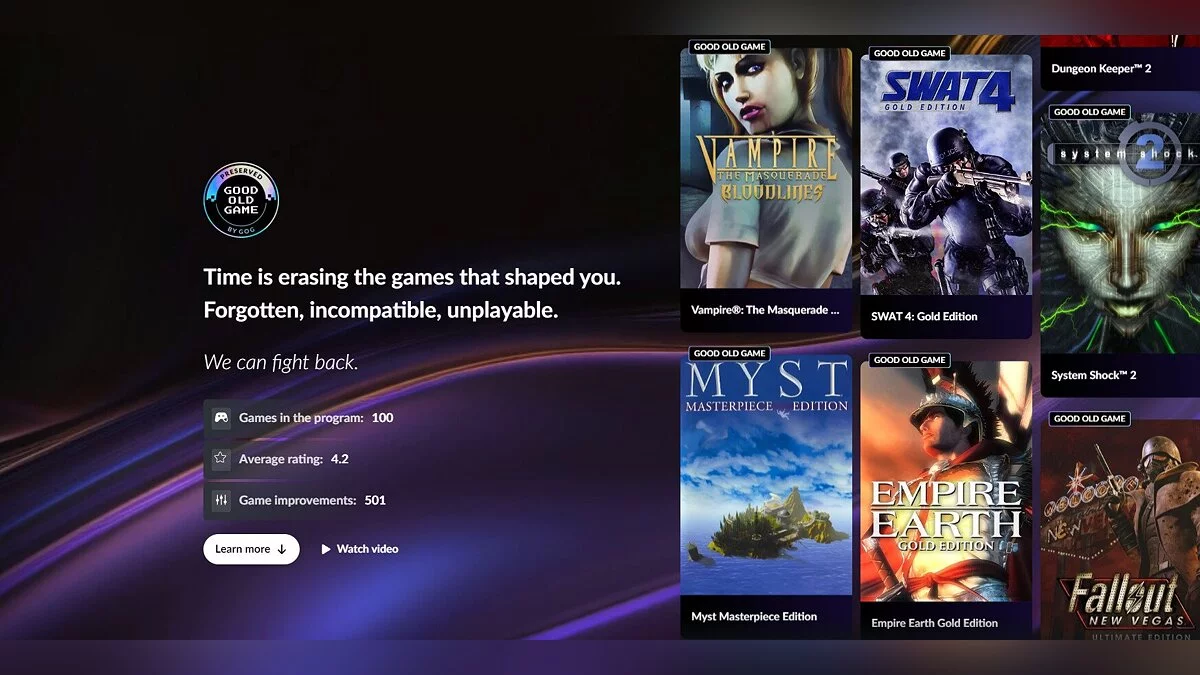
Task: Click Good Old Game tag on SWAT 4 card
Action: tap(910, 53)
